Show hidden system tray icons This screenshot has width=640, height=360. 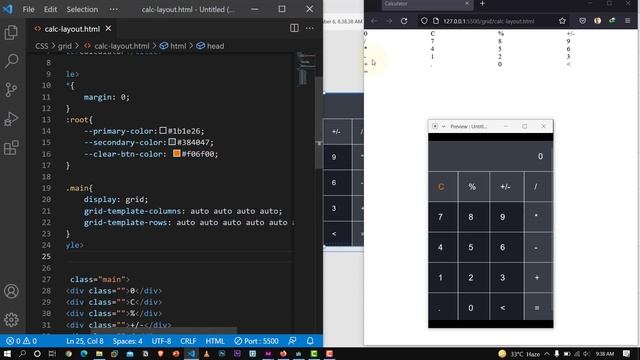pos(547,354)
